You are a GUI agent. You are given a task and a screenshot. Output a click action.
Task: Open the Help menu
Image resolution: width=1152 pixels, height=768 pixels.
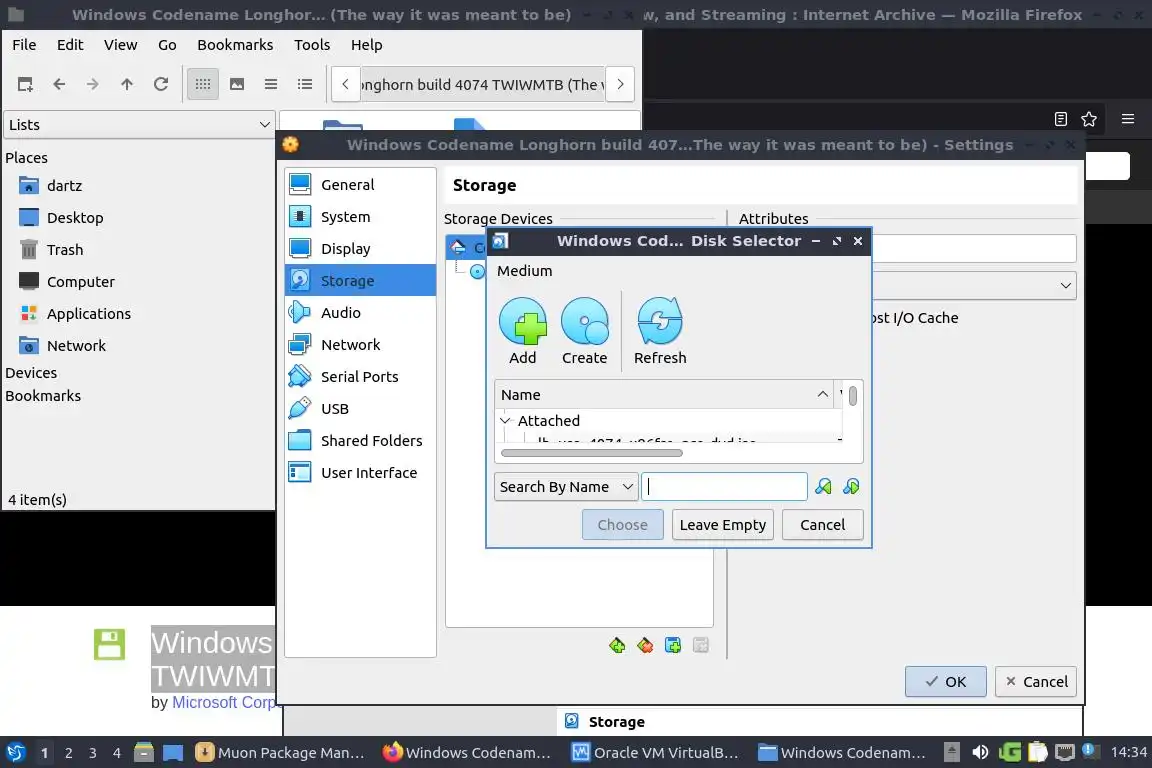click(366, 45)
